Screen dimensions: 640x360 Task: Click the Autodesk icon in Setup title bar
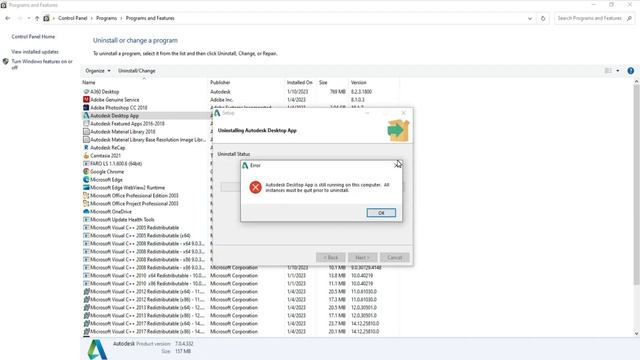coord(217,113)
